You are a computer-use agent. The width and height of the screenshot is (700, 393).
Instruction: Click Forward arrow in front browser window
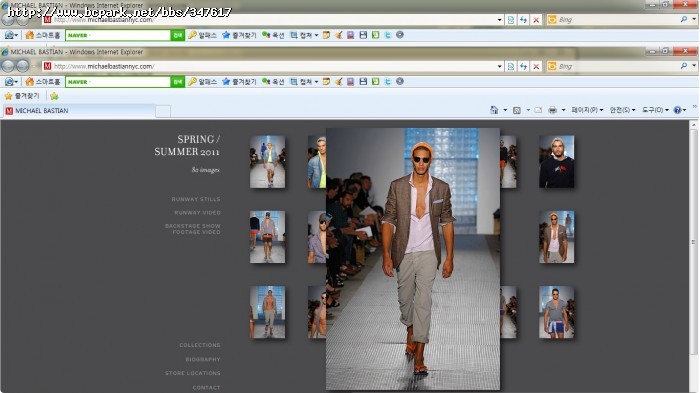pyautogui.click(x=23, y=66)
